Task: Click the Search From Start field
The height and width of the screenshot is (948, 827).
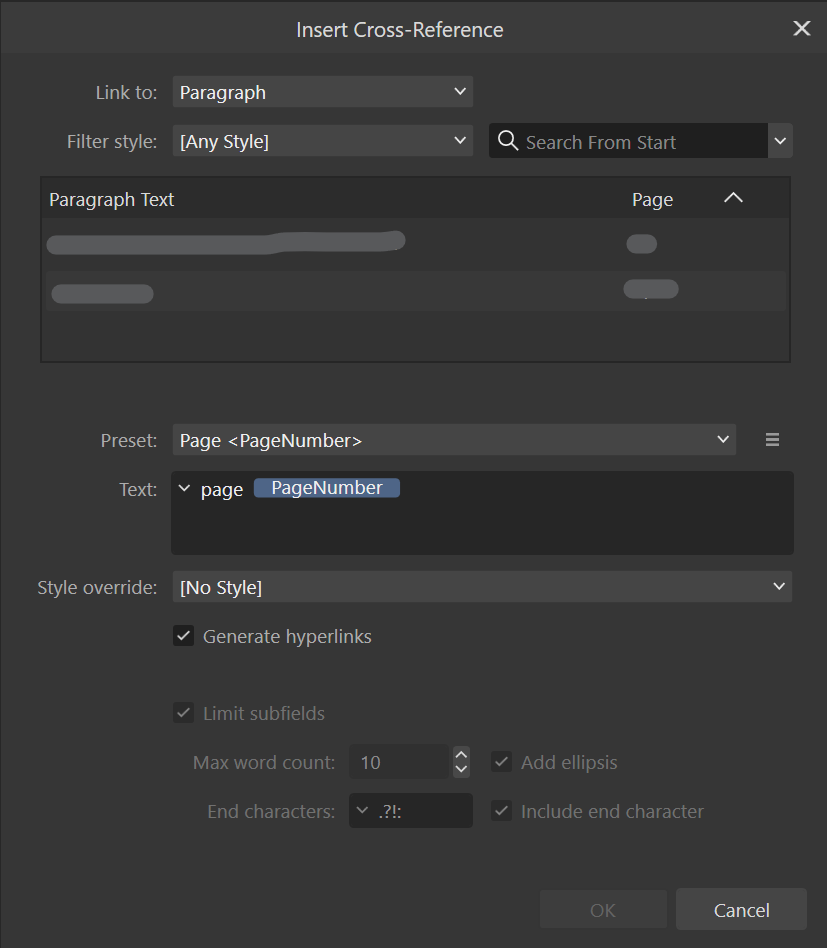Action: [640, 142]
